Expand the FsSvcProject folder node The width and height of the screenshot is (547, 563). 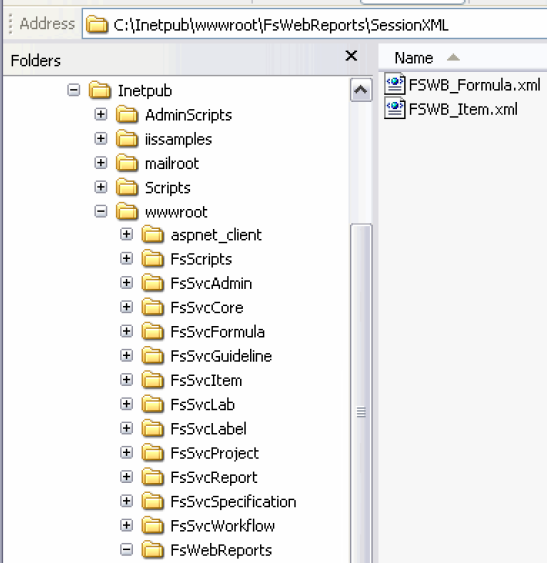126,452
